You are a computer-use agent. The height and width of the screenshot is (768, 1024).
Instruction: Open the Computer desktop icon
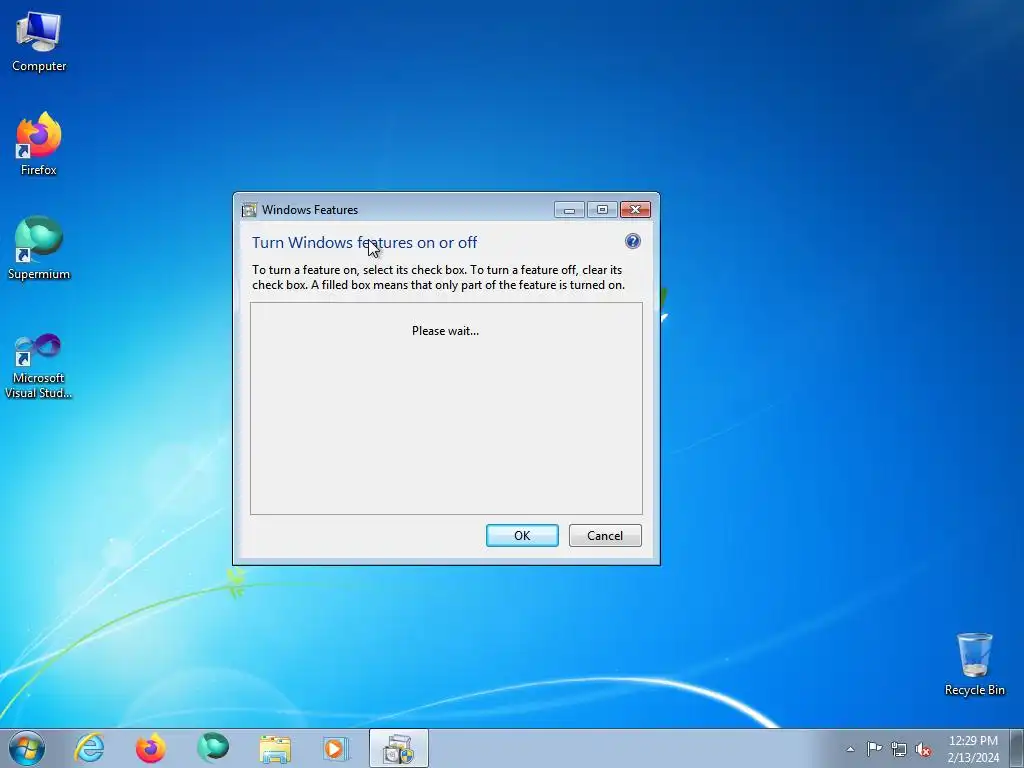pyautogui.click(x=39, y=42)
